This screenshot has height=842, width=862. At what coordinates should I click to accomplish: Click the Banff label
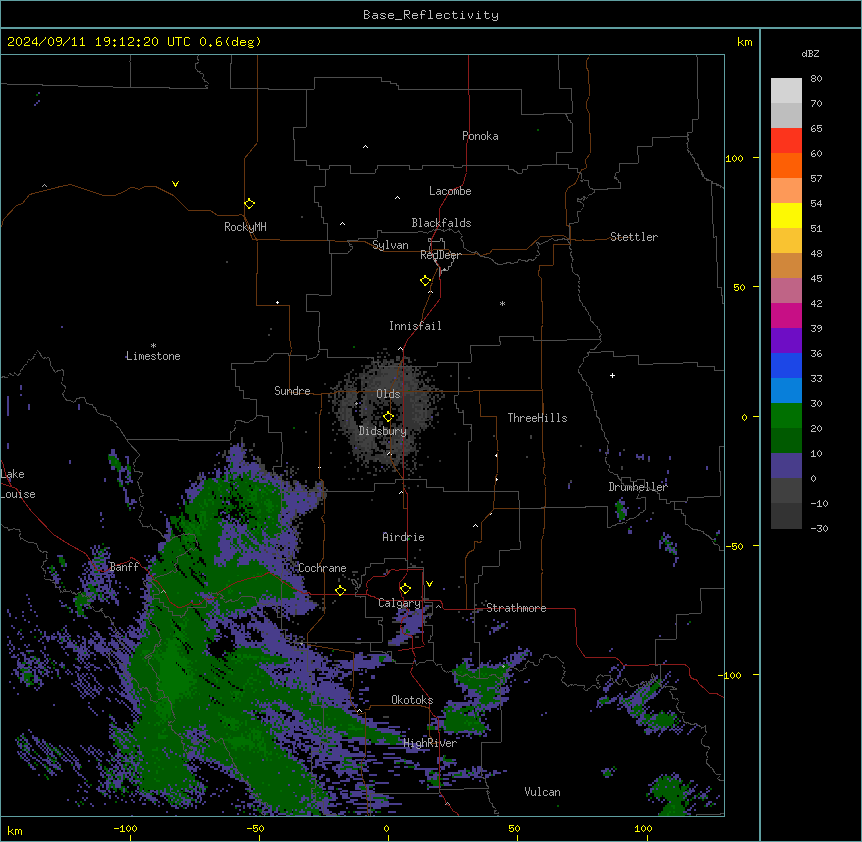124,567
